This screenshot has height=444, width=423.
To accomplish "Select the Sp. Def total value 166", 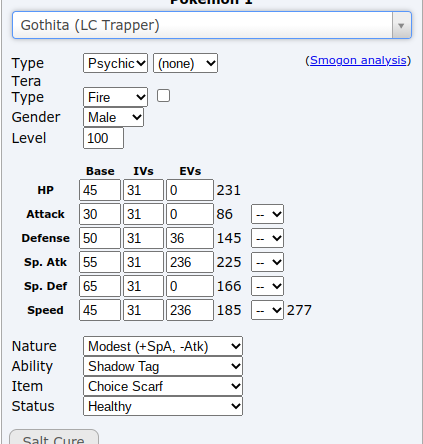I will pos(229,286).
